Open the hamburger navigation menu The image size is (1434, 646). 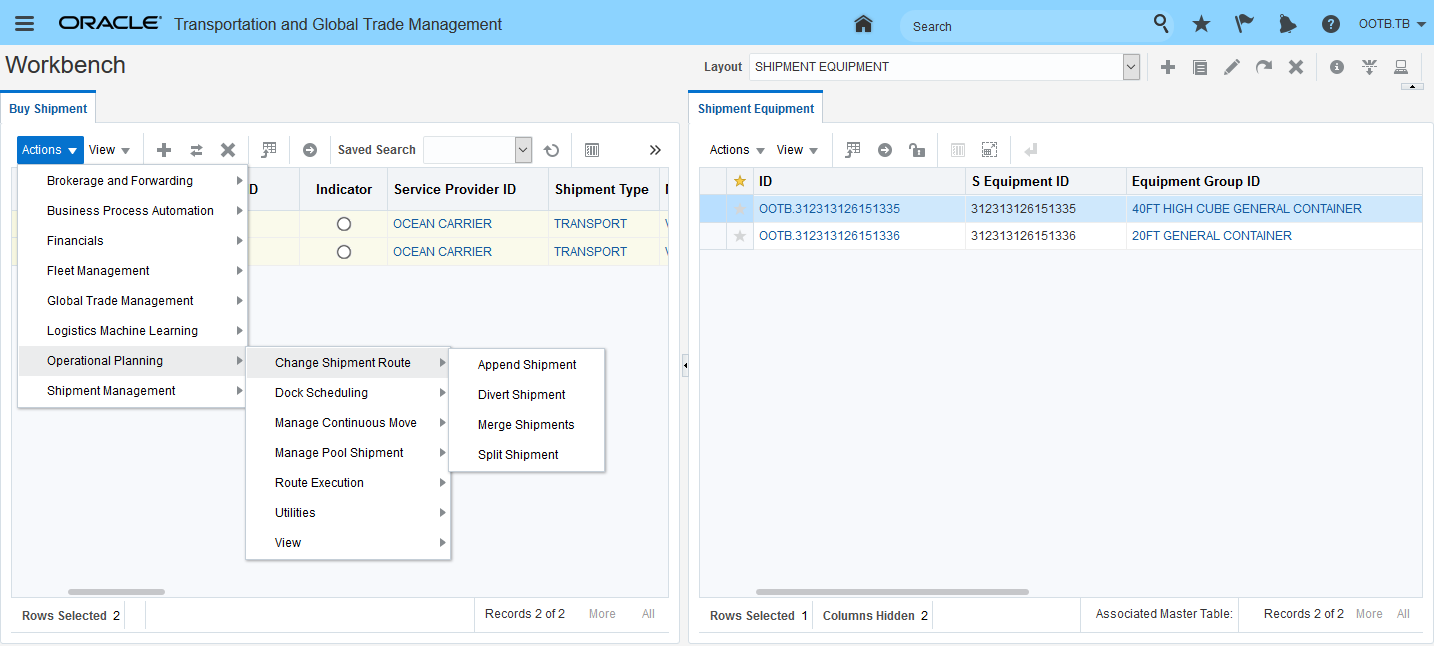(x=25, y=24)
